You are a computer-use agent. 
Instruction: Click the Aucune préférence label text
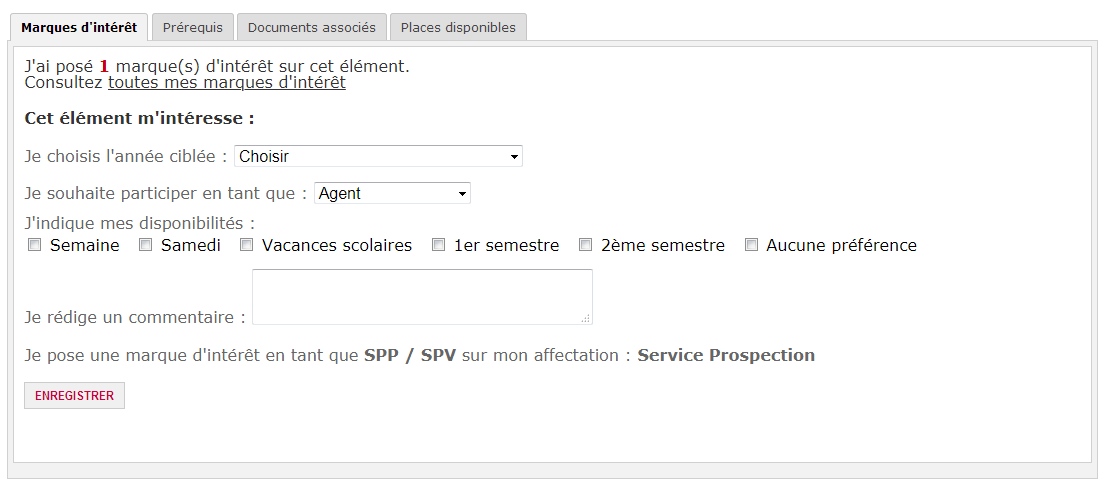tap(841, 245)
